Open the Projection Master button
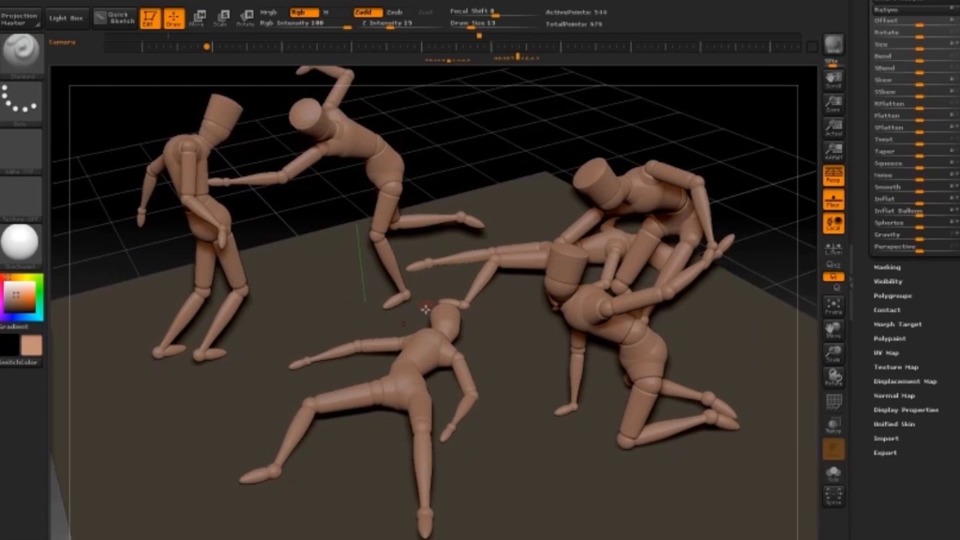This screenshot has height=540, width=960. [21, 18]
